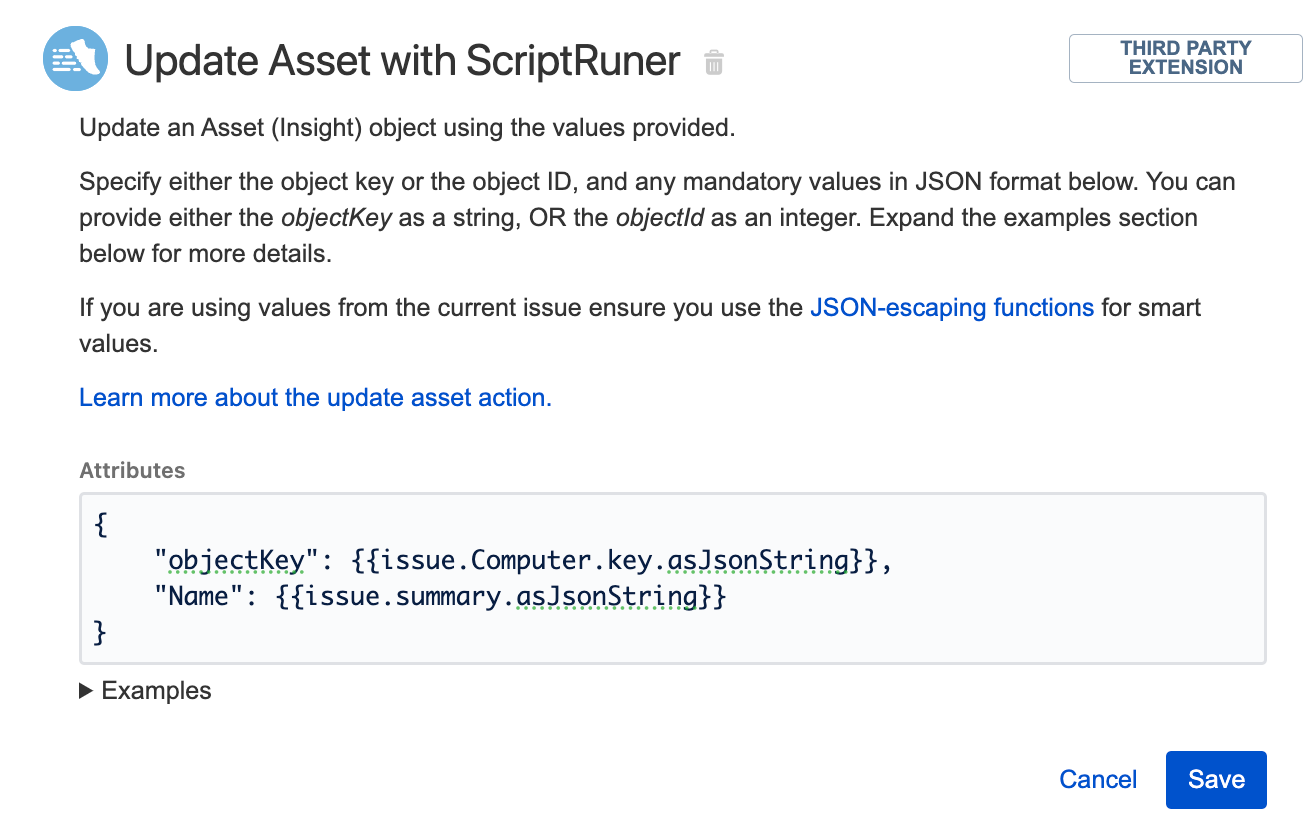Click the "Name" line in the code

[440, 596]
